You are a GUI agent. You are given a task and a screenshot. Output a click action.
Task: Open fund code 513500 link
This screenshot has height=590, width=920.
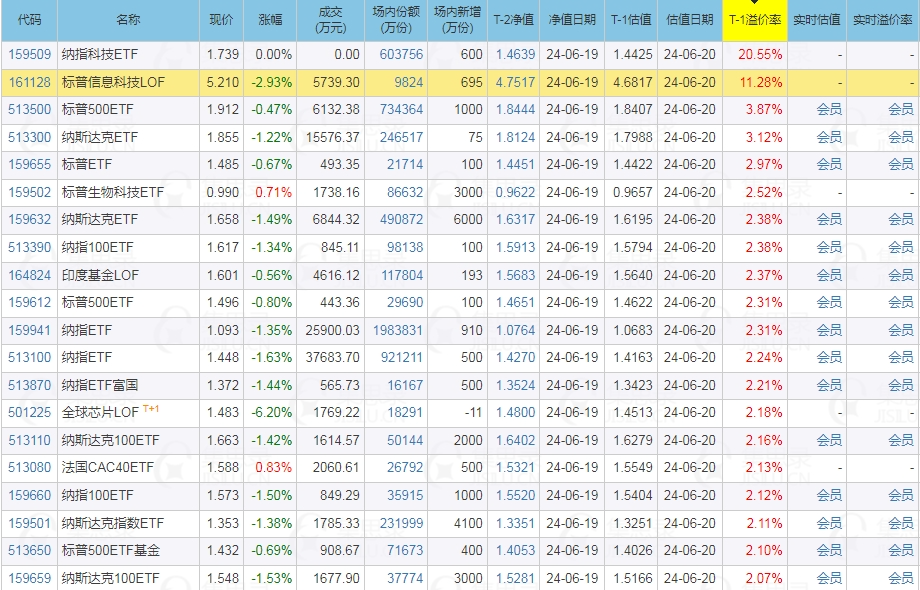tap(29, 109)
